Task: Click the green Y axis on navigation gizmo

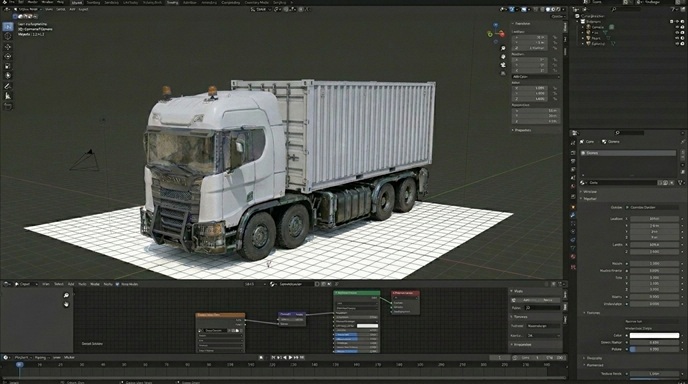Action: pyautogui.click(x=490, y=34)
